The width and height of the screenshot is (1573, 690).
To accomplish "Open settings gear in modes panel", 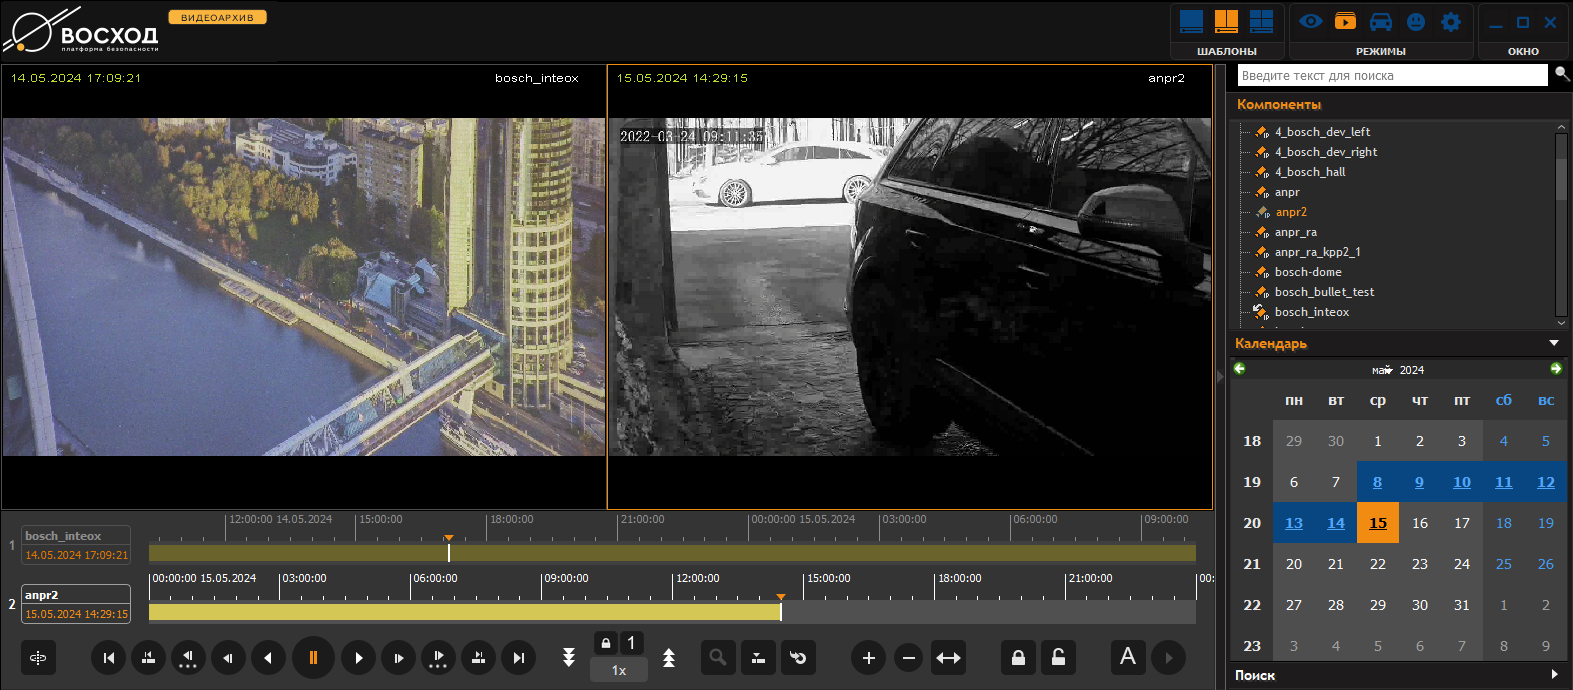I will (1451, 22).
